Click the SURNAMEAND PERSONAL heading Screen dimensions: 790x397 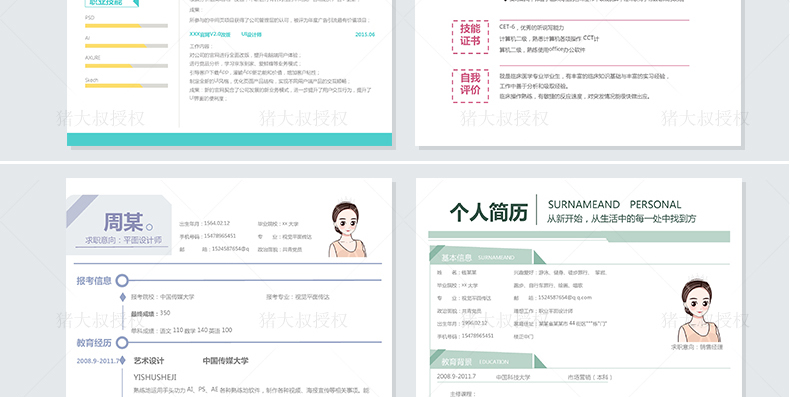click(614, 205)
